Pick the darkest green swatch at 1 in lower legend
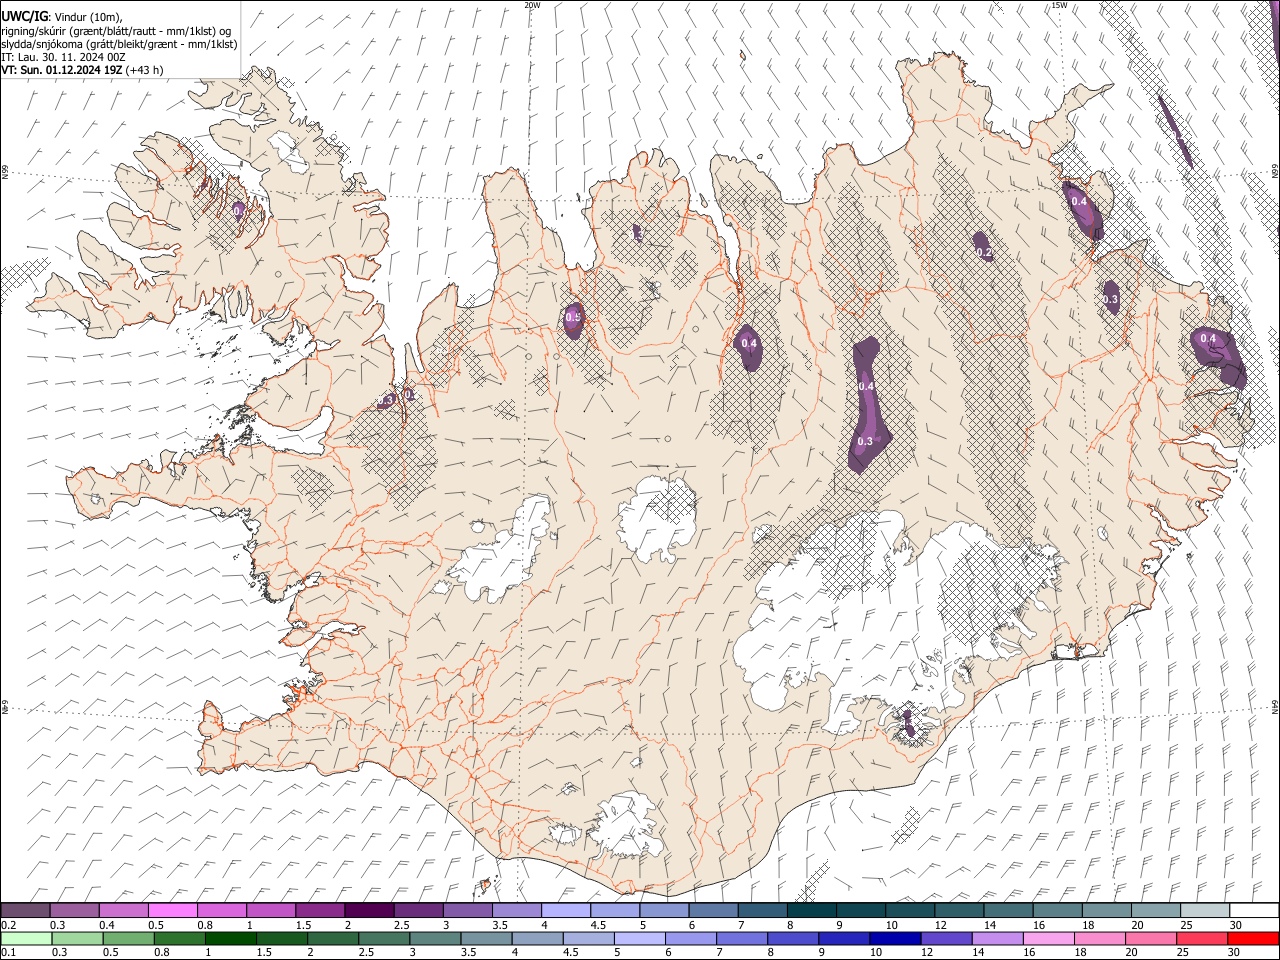 pyautogui.click(x=231, y=939)
